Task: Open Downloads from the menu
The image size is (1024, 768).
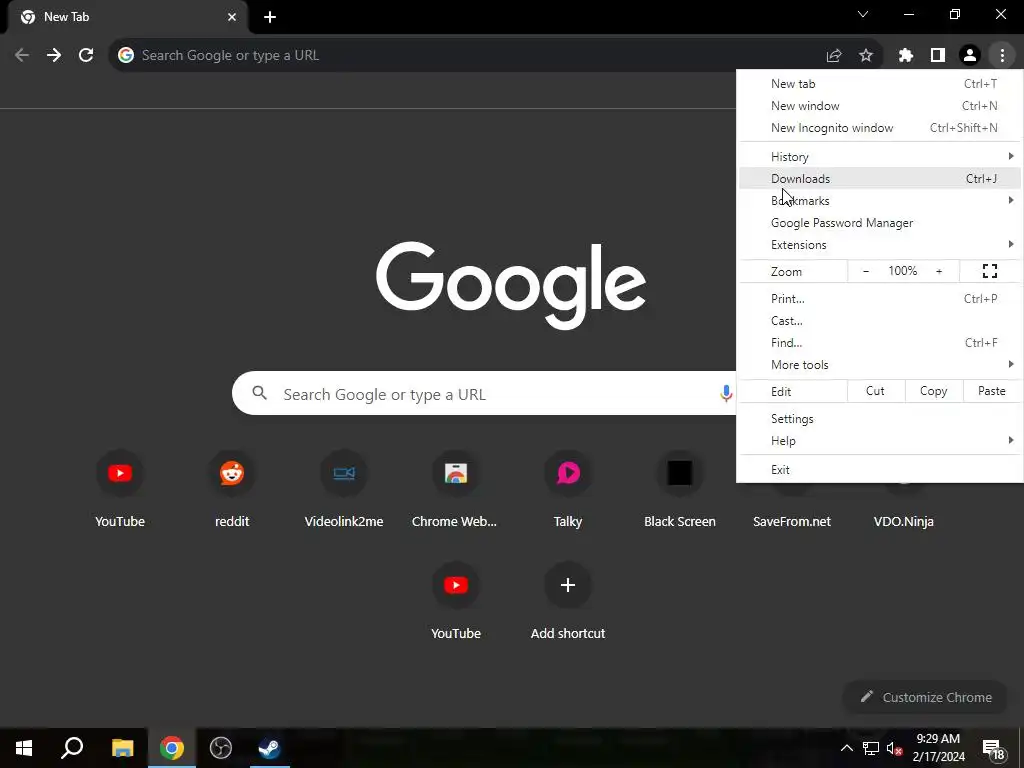Action: [x=880, y=178]
